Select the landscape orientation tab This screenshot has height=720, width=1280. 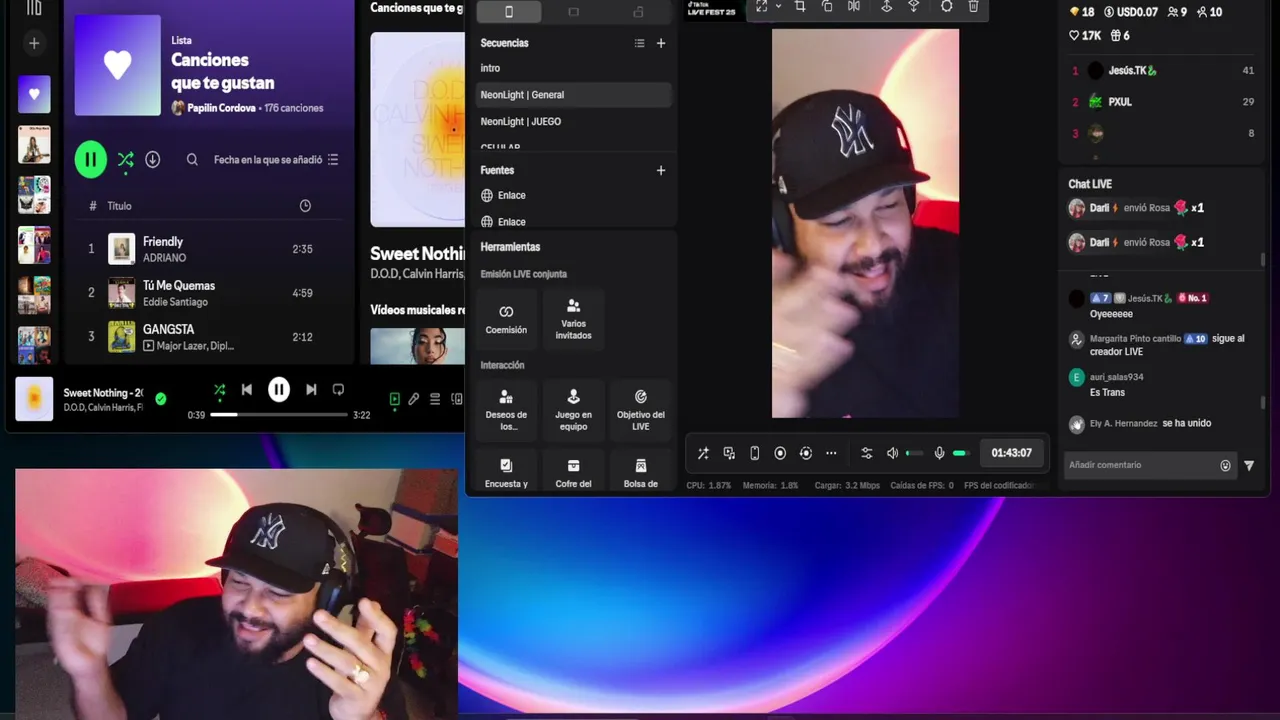[x=573, y=11]
